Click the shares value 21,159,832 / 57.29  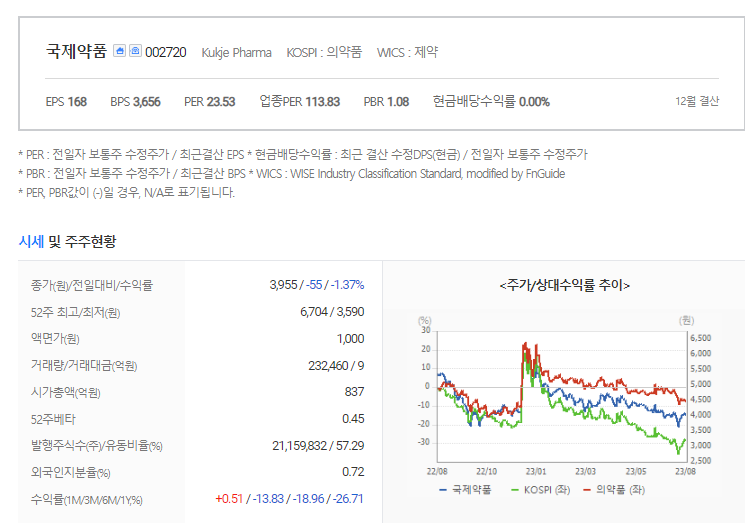click(x=318, y=446)
